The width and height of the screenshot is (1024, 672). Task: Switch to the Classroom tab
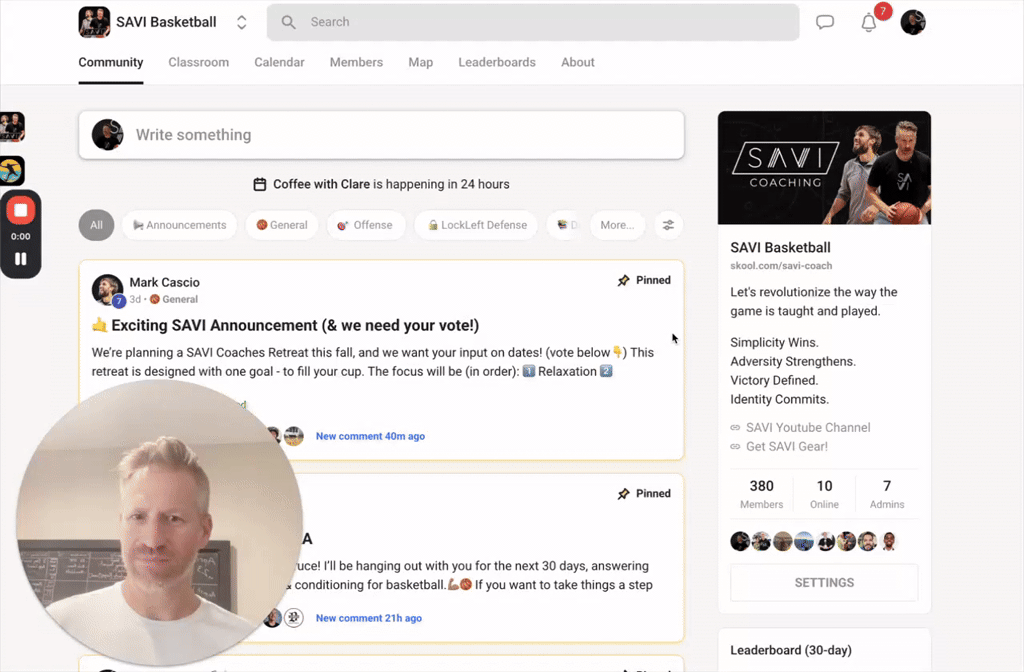(199, 62)
